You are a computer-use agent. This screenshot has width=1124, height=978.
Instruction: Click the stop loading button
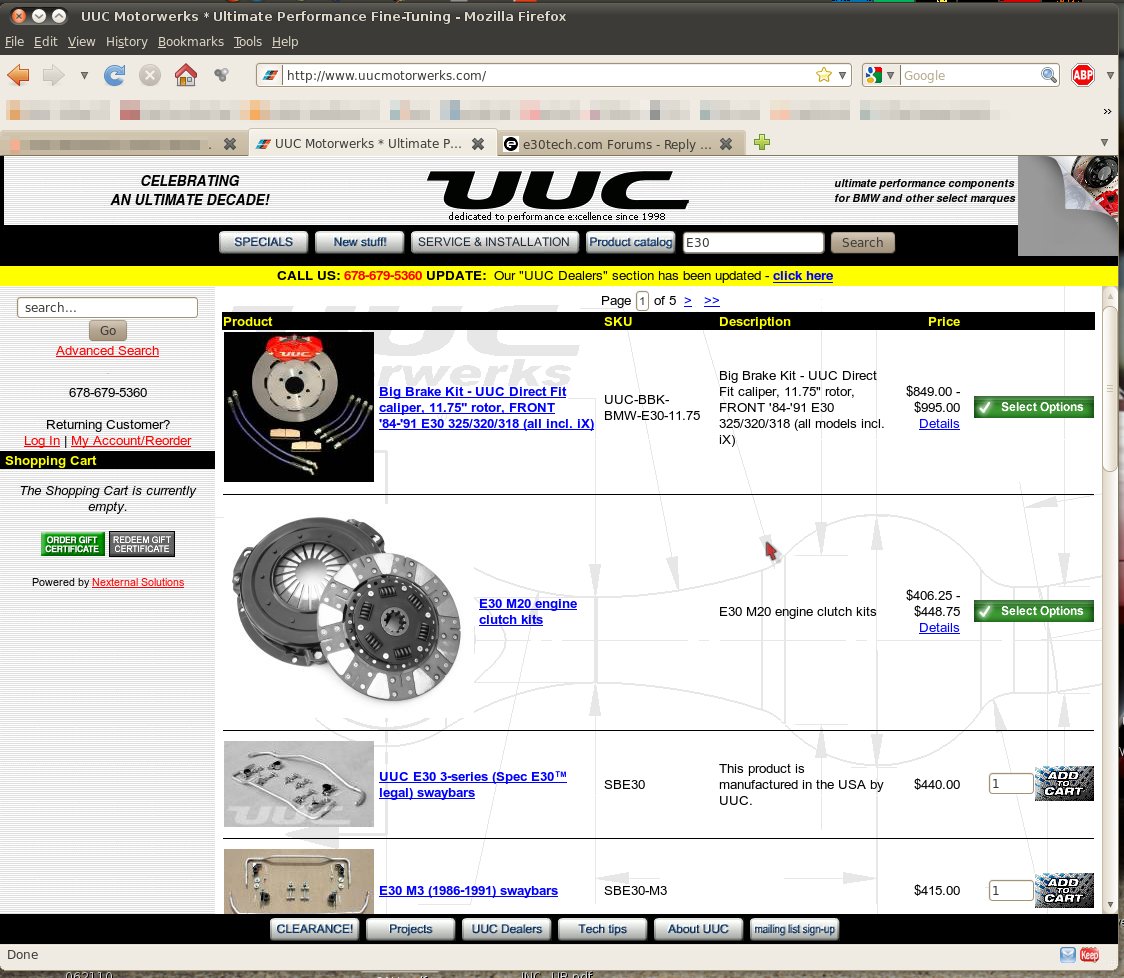[149, 75]
